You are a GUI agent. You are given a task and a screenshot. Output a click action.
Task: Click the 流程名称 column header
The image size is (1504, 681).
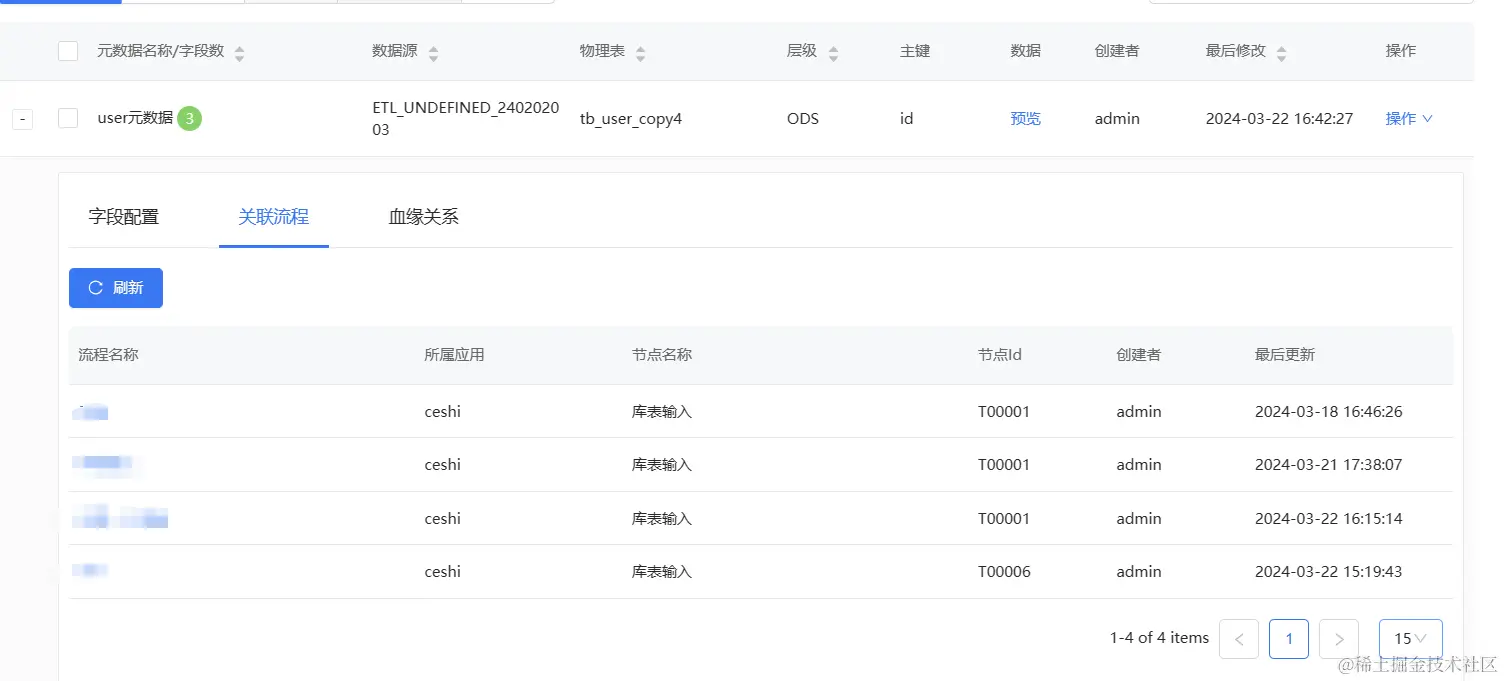point(108,354)
